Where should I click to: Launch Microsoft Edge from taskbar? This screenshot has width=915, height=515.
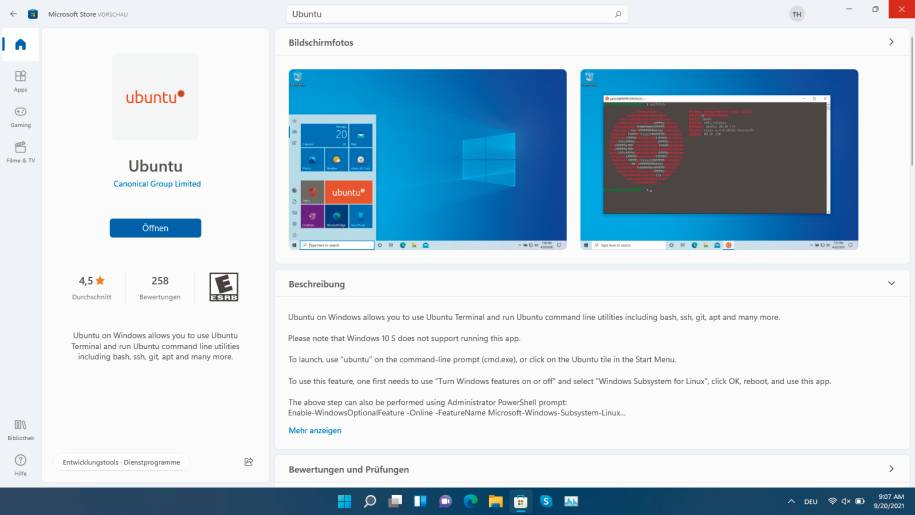click(x=470, y=501)
